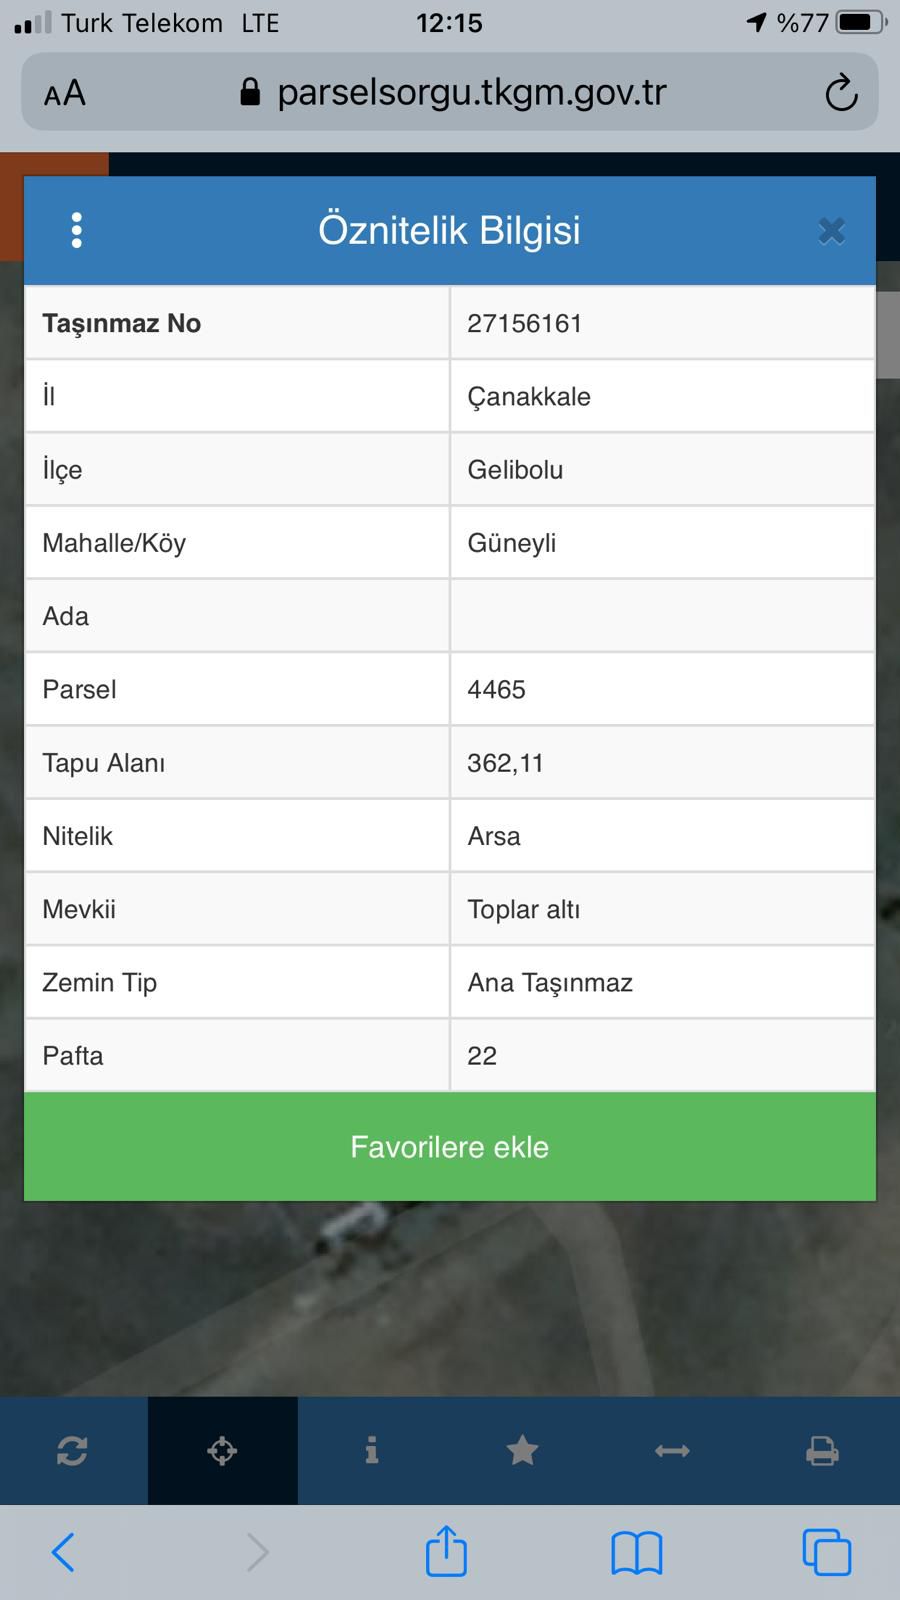Open the three-dot options menu
This screenshot has width=900, height=1600.
77,230
